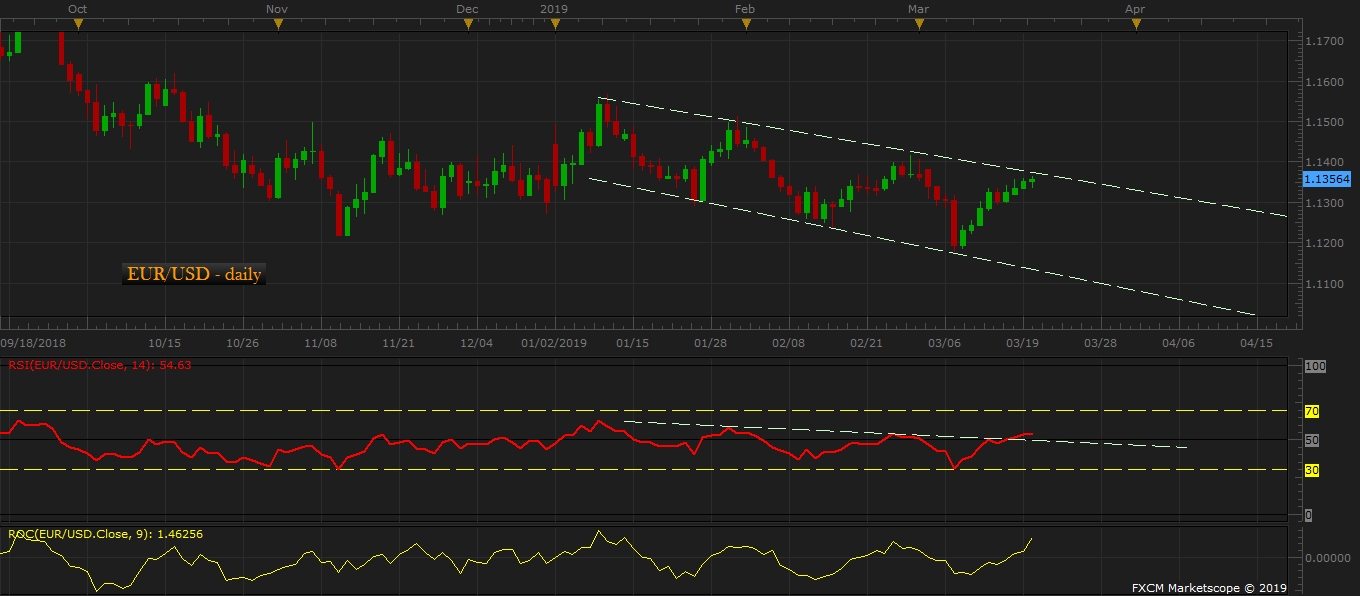This screenshot has height=596, width=1360.
Task: Click the 01/15 date axis label
Action: (x=632, y=342)
